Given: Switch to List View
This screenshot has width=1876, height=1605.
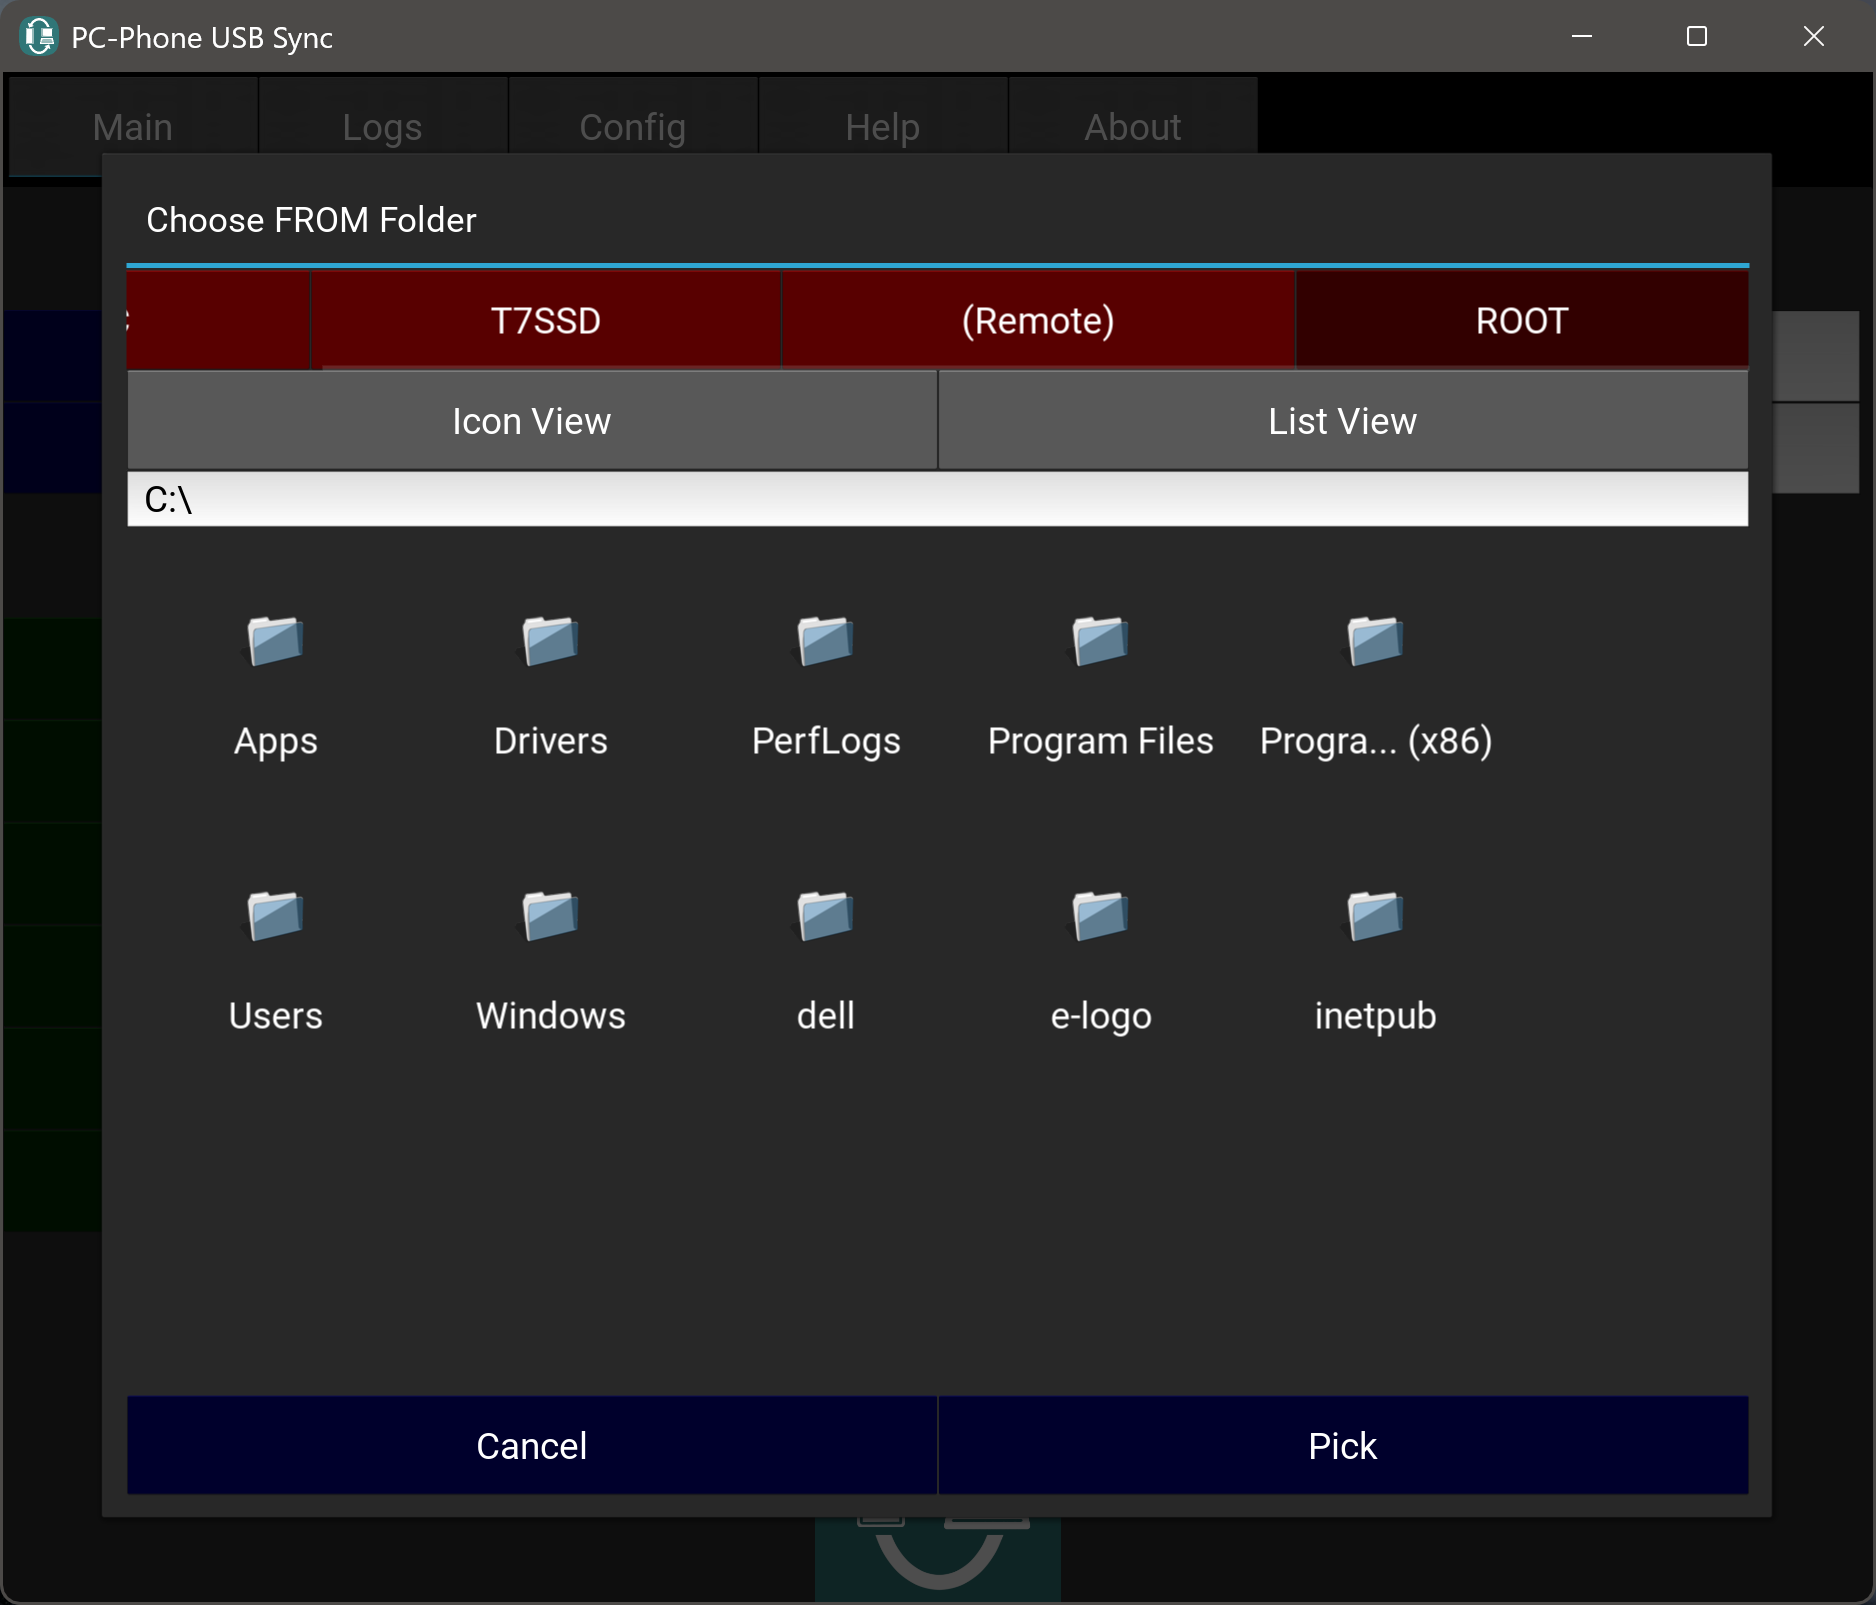Looking at the screenshot, I should 1342,421.
